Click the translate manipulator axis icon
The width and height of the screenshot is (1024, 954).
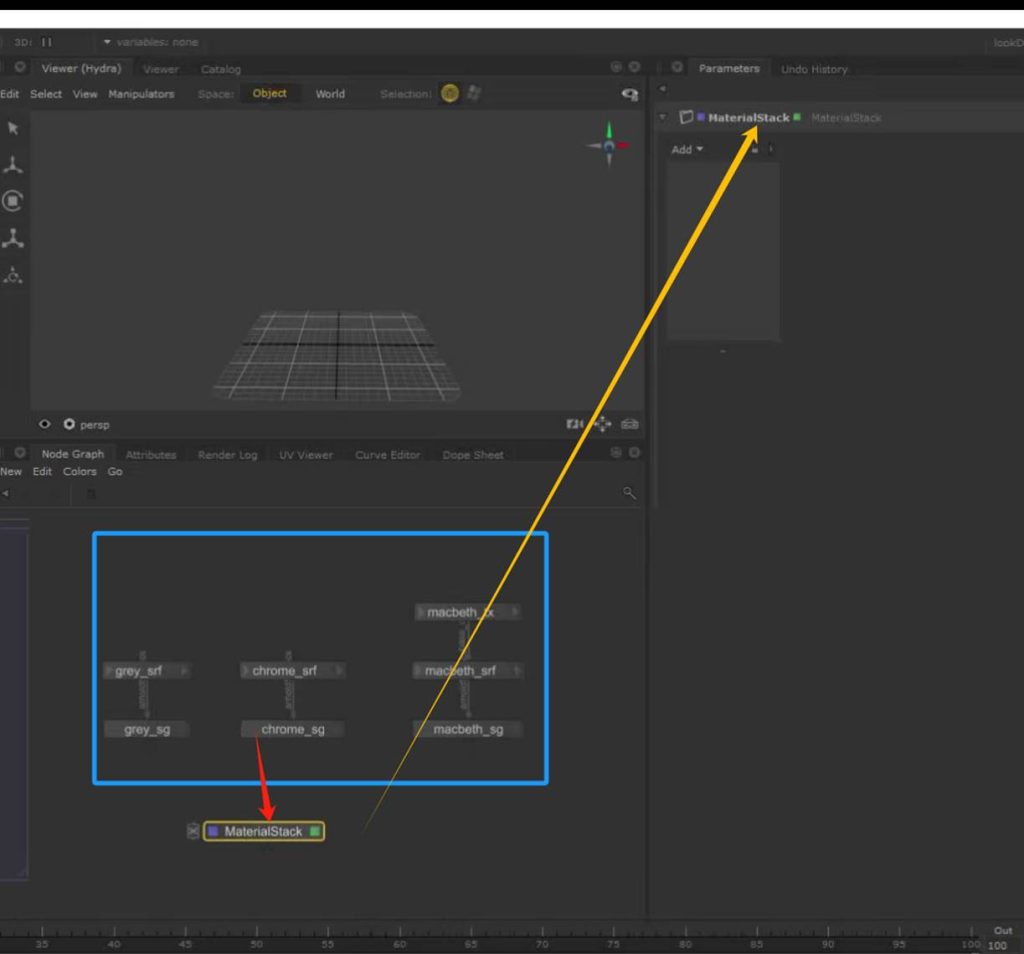[x=13, y=165]
